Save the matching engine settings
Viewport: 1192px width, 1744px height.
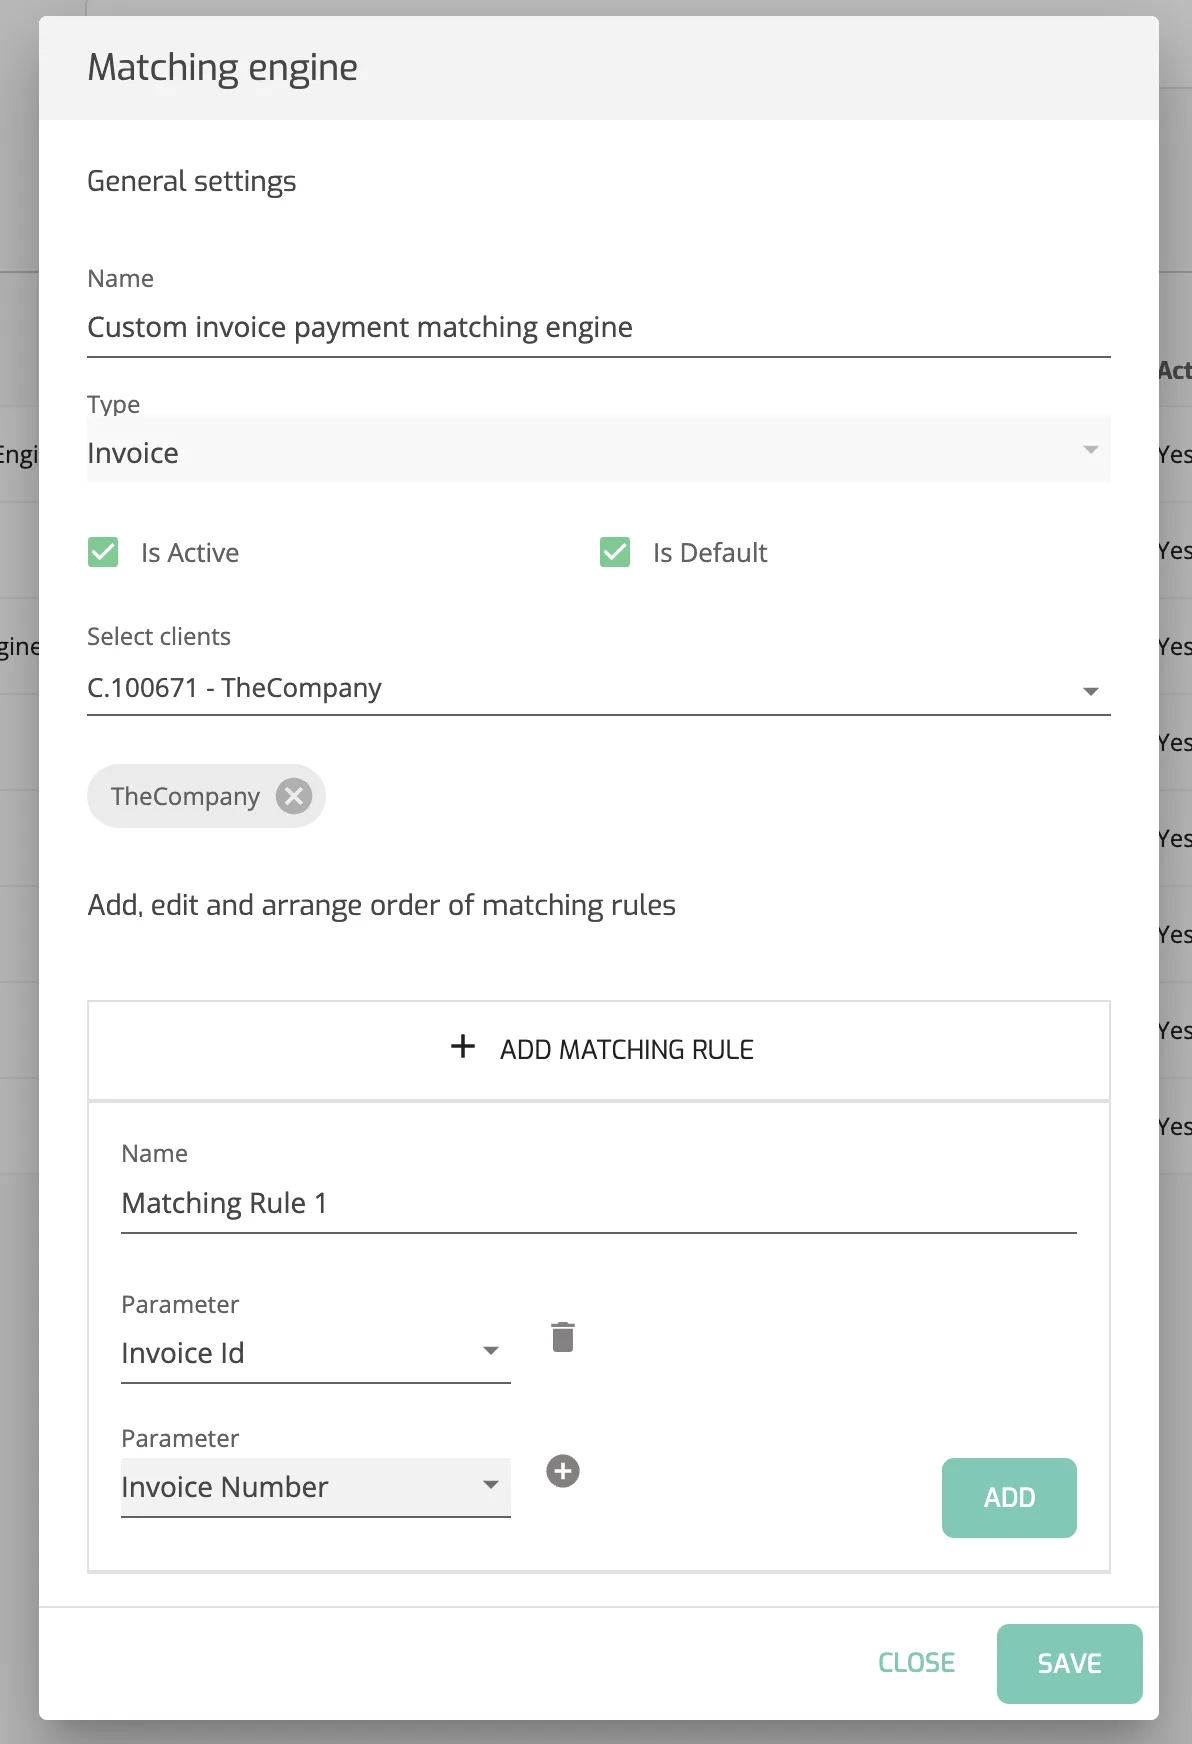point(1070,1664)
